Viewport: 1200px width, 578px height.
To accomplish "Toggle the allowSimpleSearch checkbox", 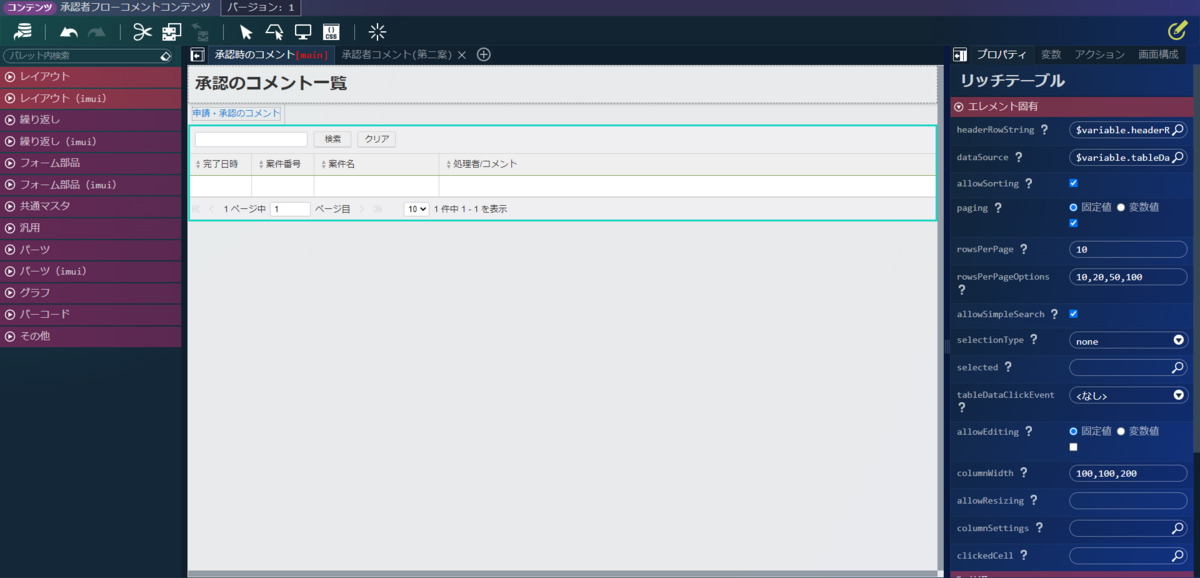I will click(1074, 314).
